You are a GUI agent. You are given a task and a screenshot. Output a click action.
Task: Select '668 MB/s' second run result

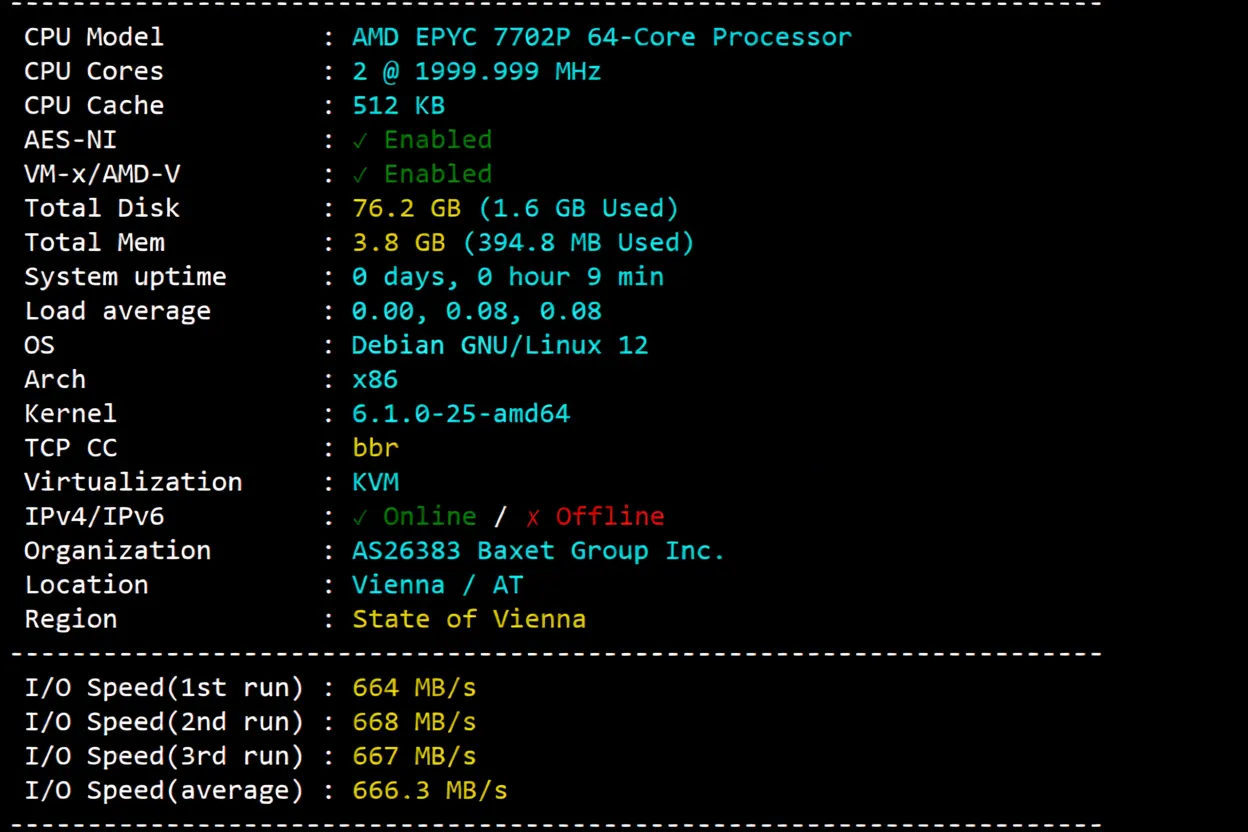pos(414,722)
